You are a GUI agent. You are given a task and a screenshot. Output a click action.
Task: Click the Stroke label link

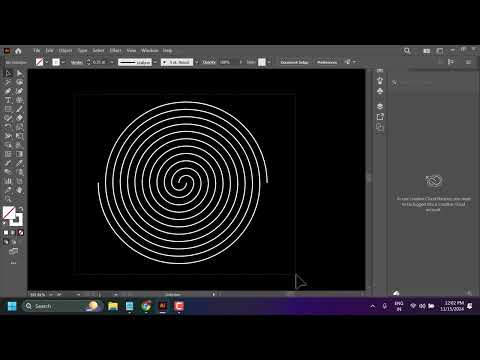point(76,62)
